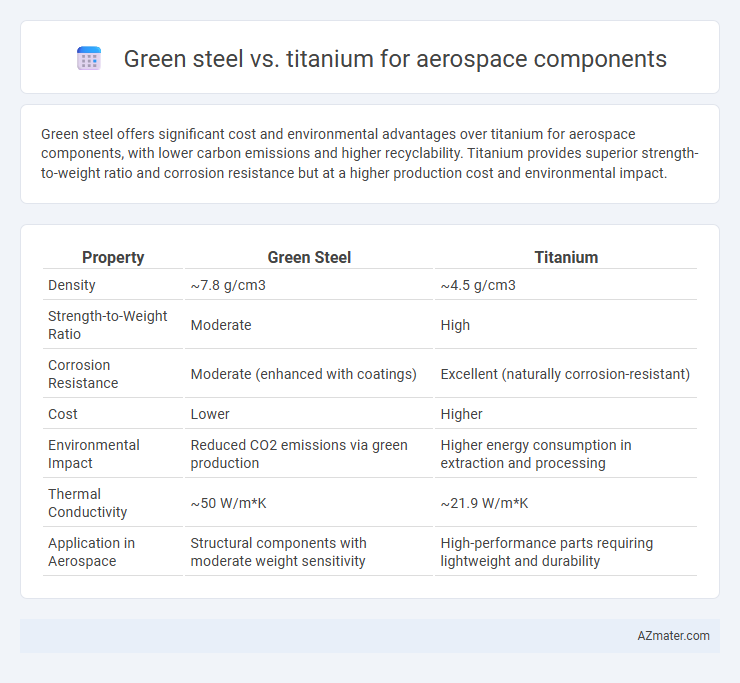Click the 'Green Steel' column header

pyautogui.click(x=309, y=257)
